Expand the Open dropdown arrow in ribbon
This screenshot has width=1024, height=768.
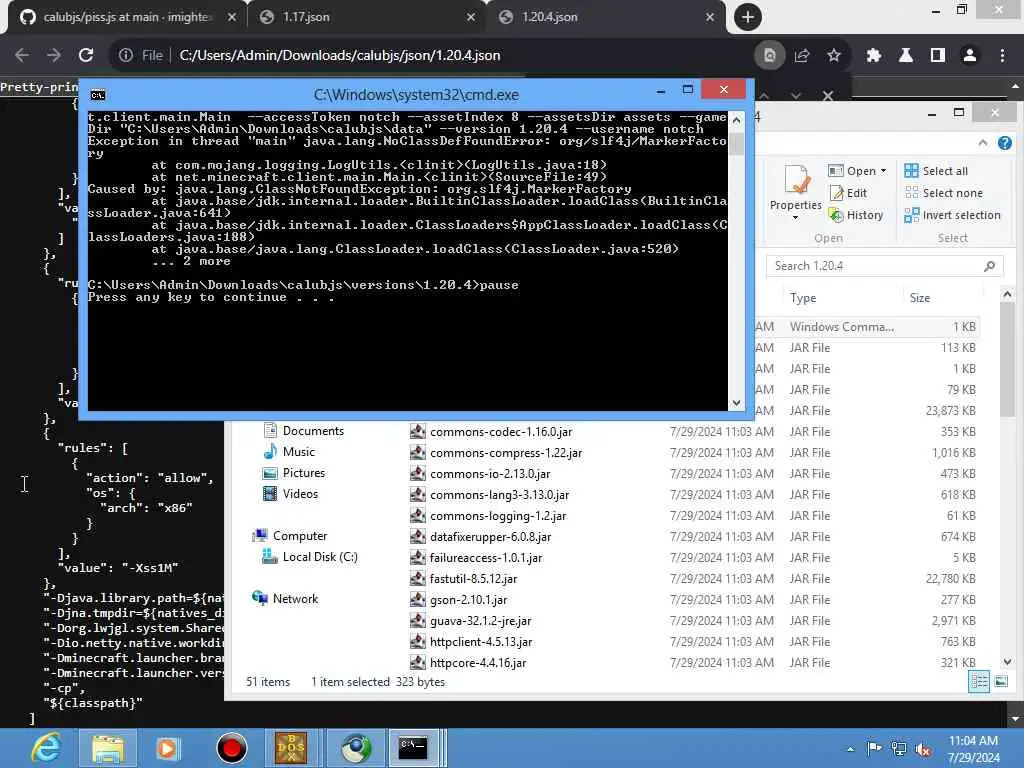point(884,171)
